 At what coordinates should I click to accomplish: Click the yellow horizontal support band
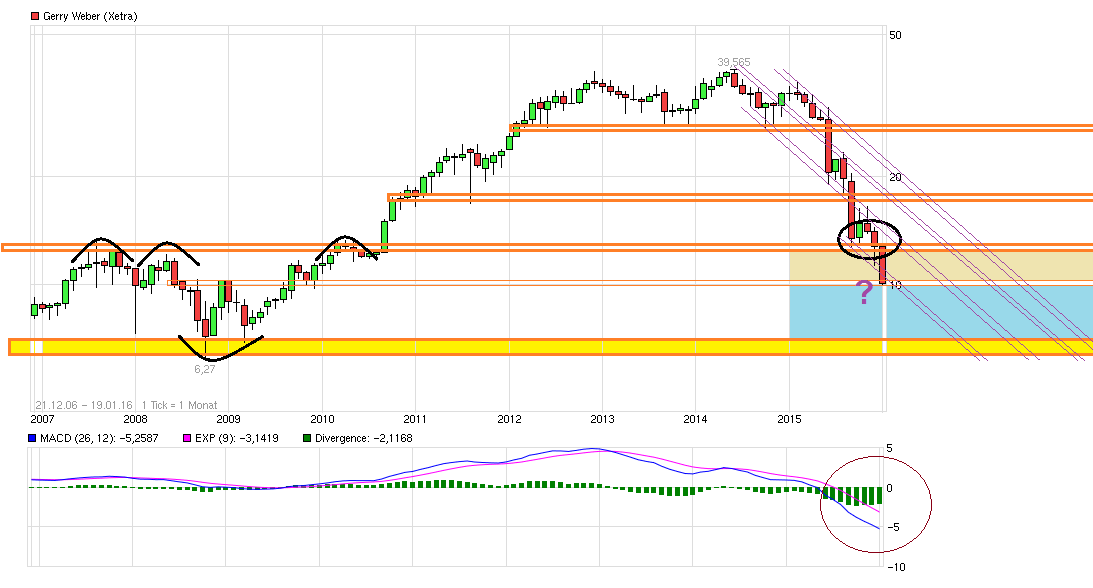(500, 345)
